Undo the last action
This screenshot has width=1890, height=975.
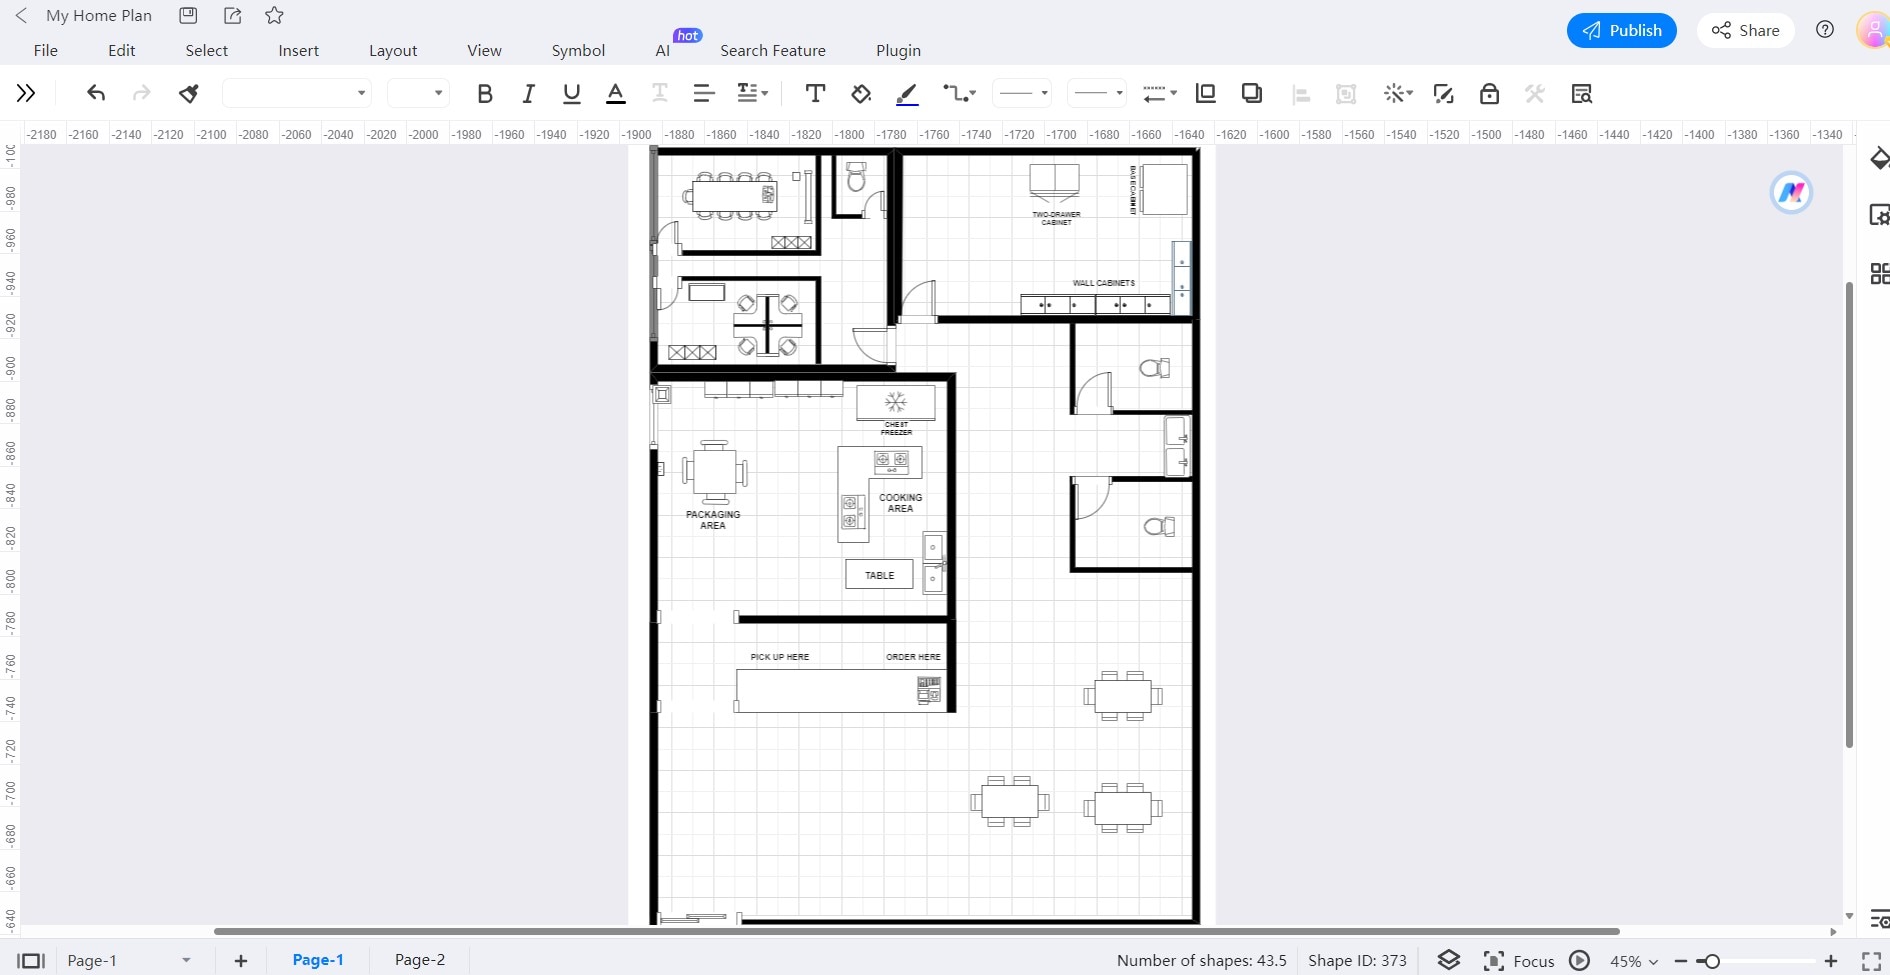(96, 93)
